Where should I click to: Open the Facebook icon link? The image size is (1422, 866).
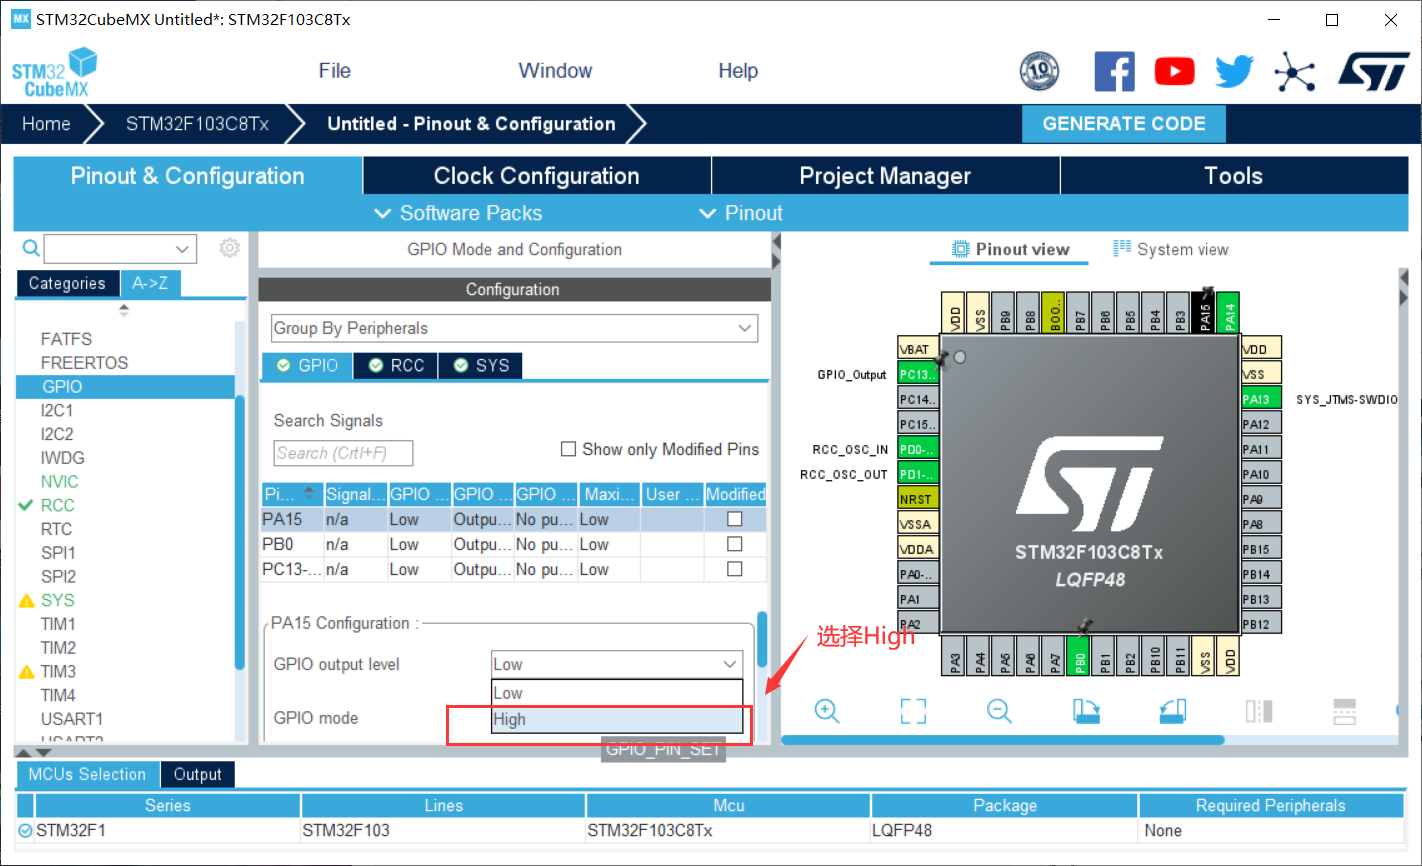(x=1114, y=72)
